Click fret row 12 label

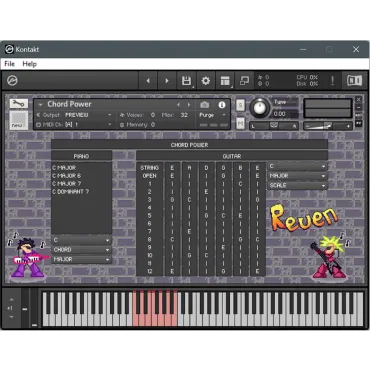[149, 272]
